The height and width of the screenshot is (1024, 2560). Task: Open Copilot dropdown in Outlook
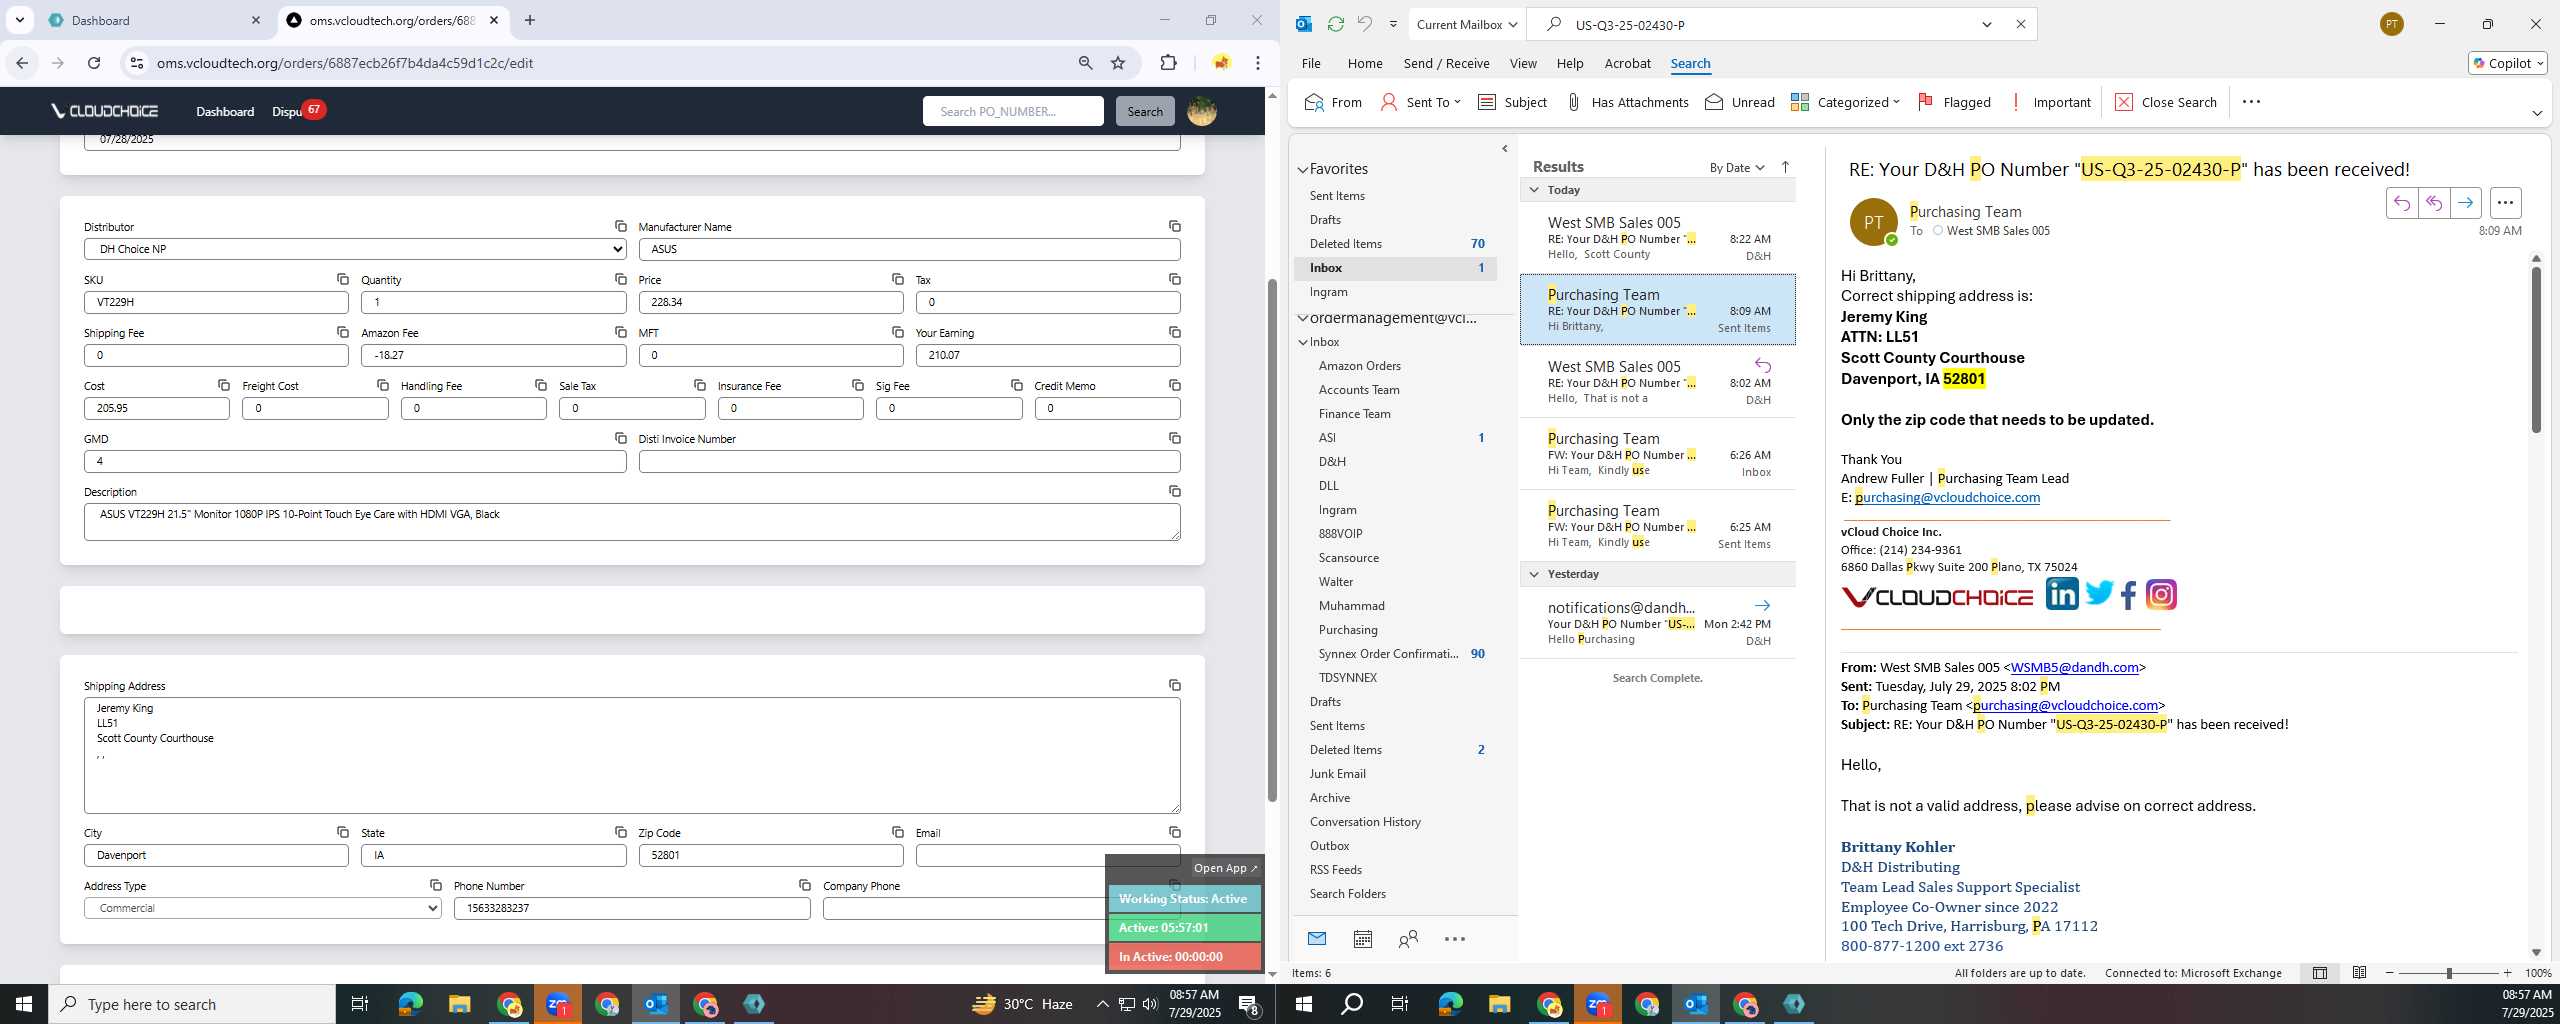pos(2508,63)
